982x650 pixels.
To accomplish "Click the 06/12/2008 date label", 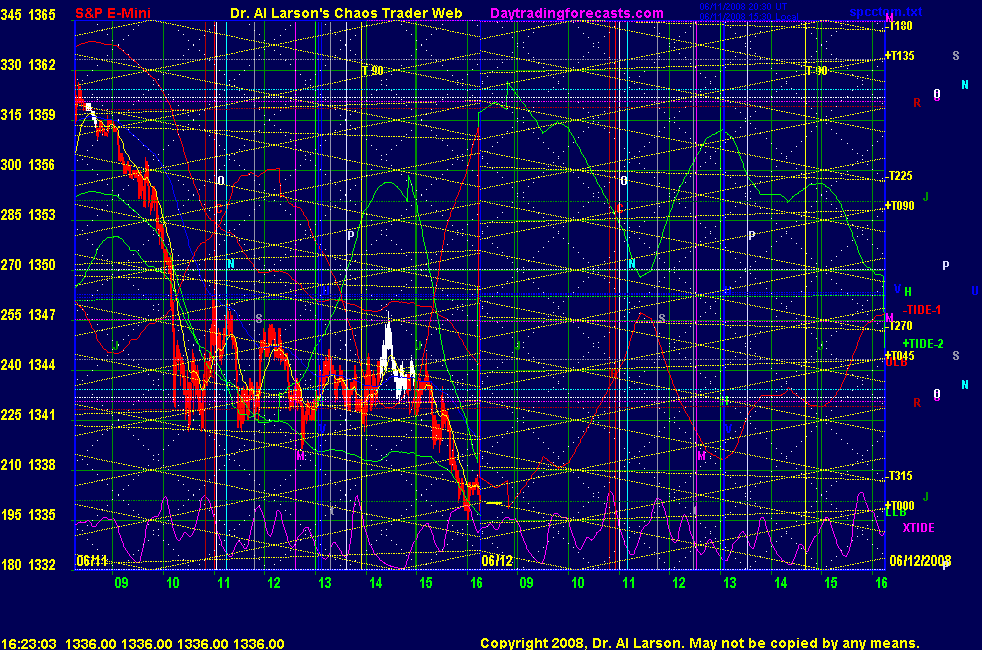I will 920,560.
